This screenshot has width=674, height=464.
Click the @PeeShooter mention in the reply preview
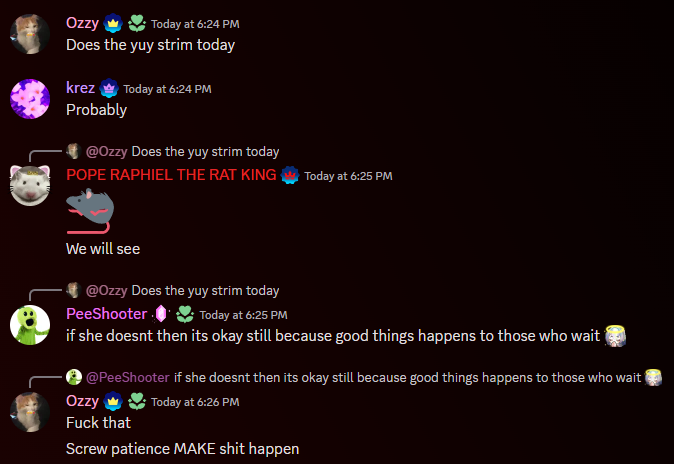point(128,378)
